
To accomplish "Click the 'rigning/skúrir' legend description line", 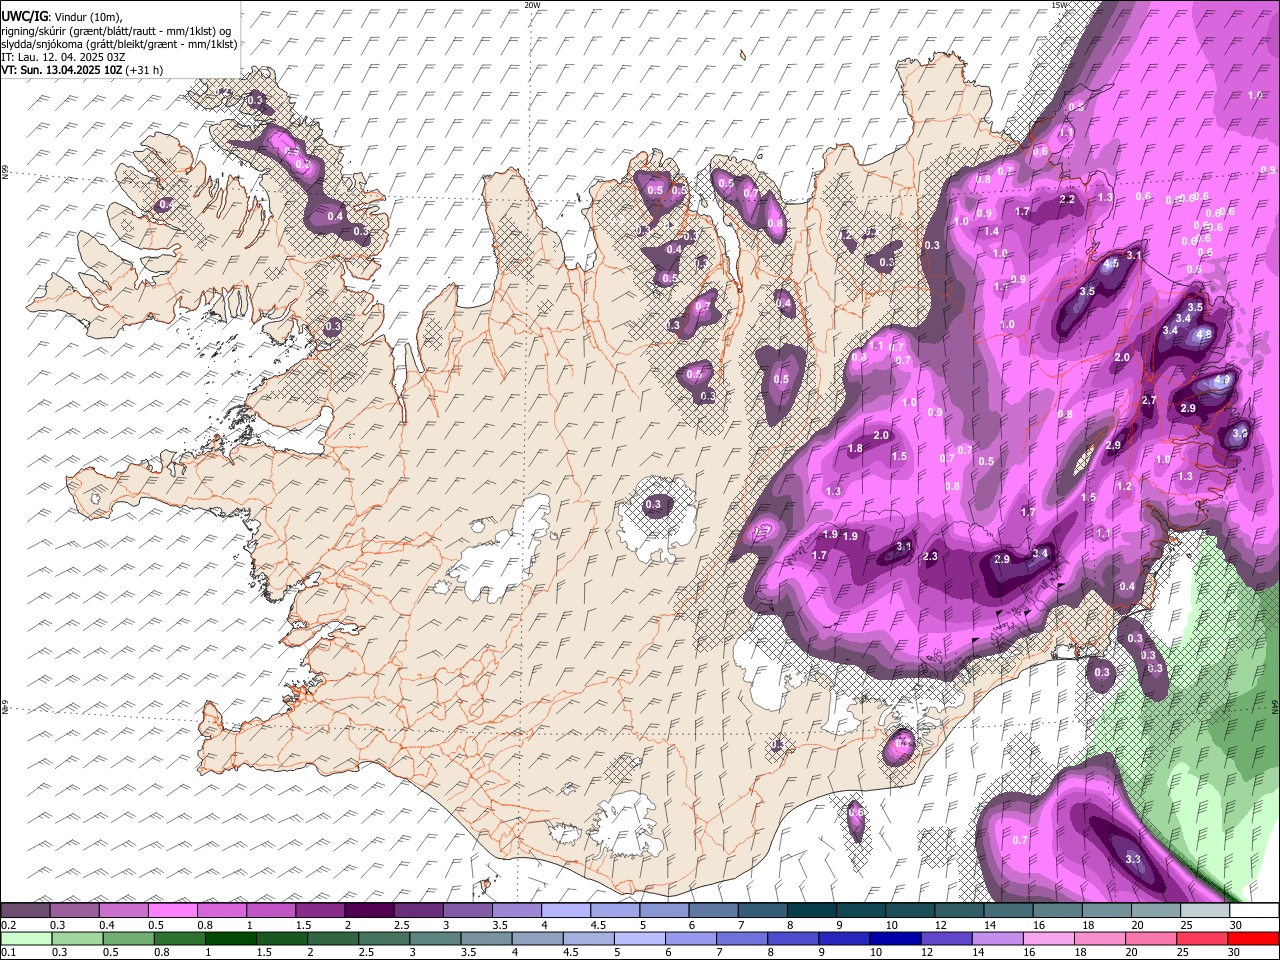I will 116,31.
